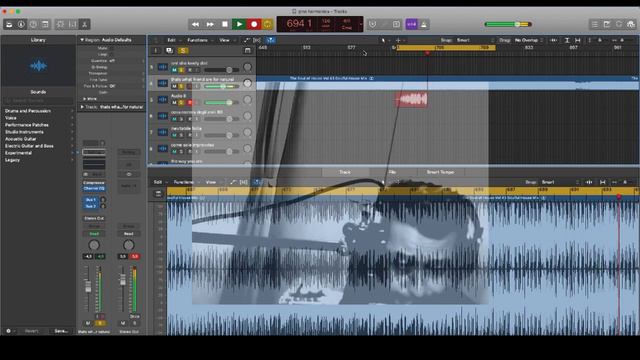Open the Loop Browser button
Viewport: 640px width, 360px height.
(619, 24)
